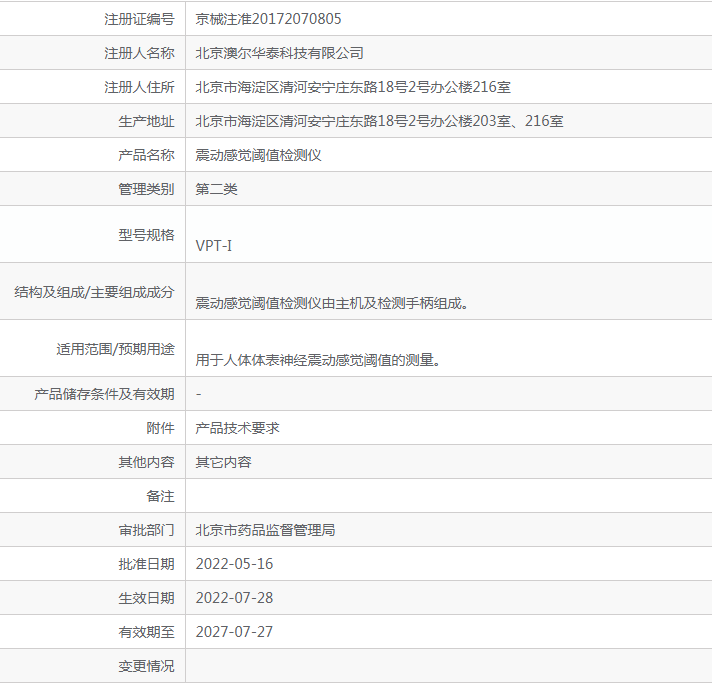Click the 注册人住所 label

(x=139, y=87)
